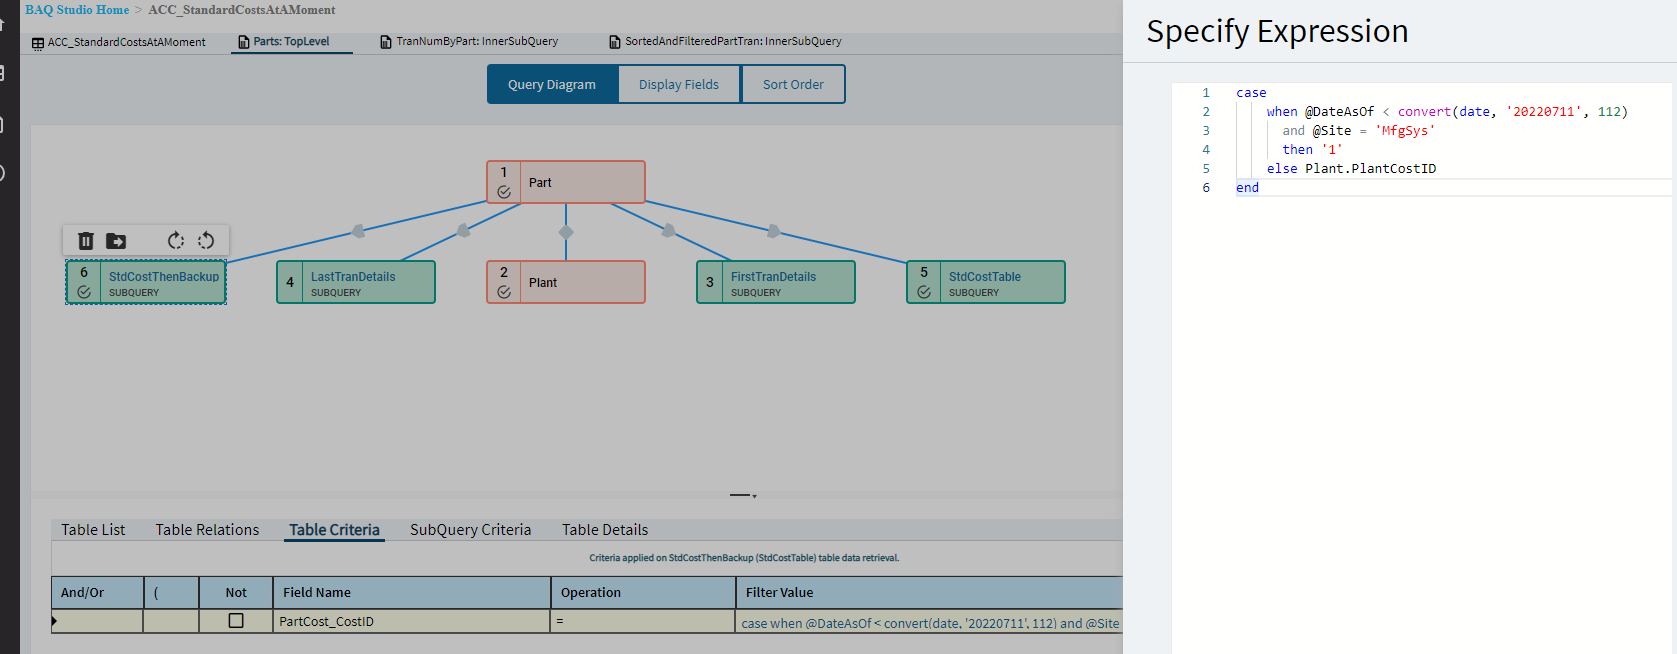Viewport: 1677px width, 654px height.
Task: Click the grid icon of ACC_StandardCostsAtAMoment tab
Action: tap(38, 43)
